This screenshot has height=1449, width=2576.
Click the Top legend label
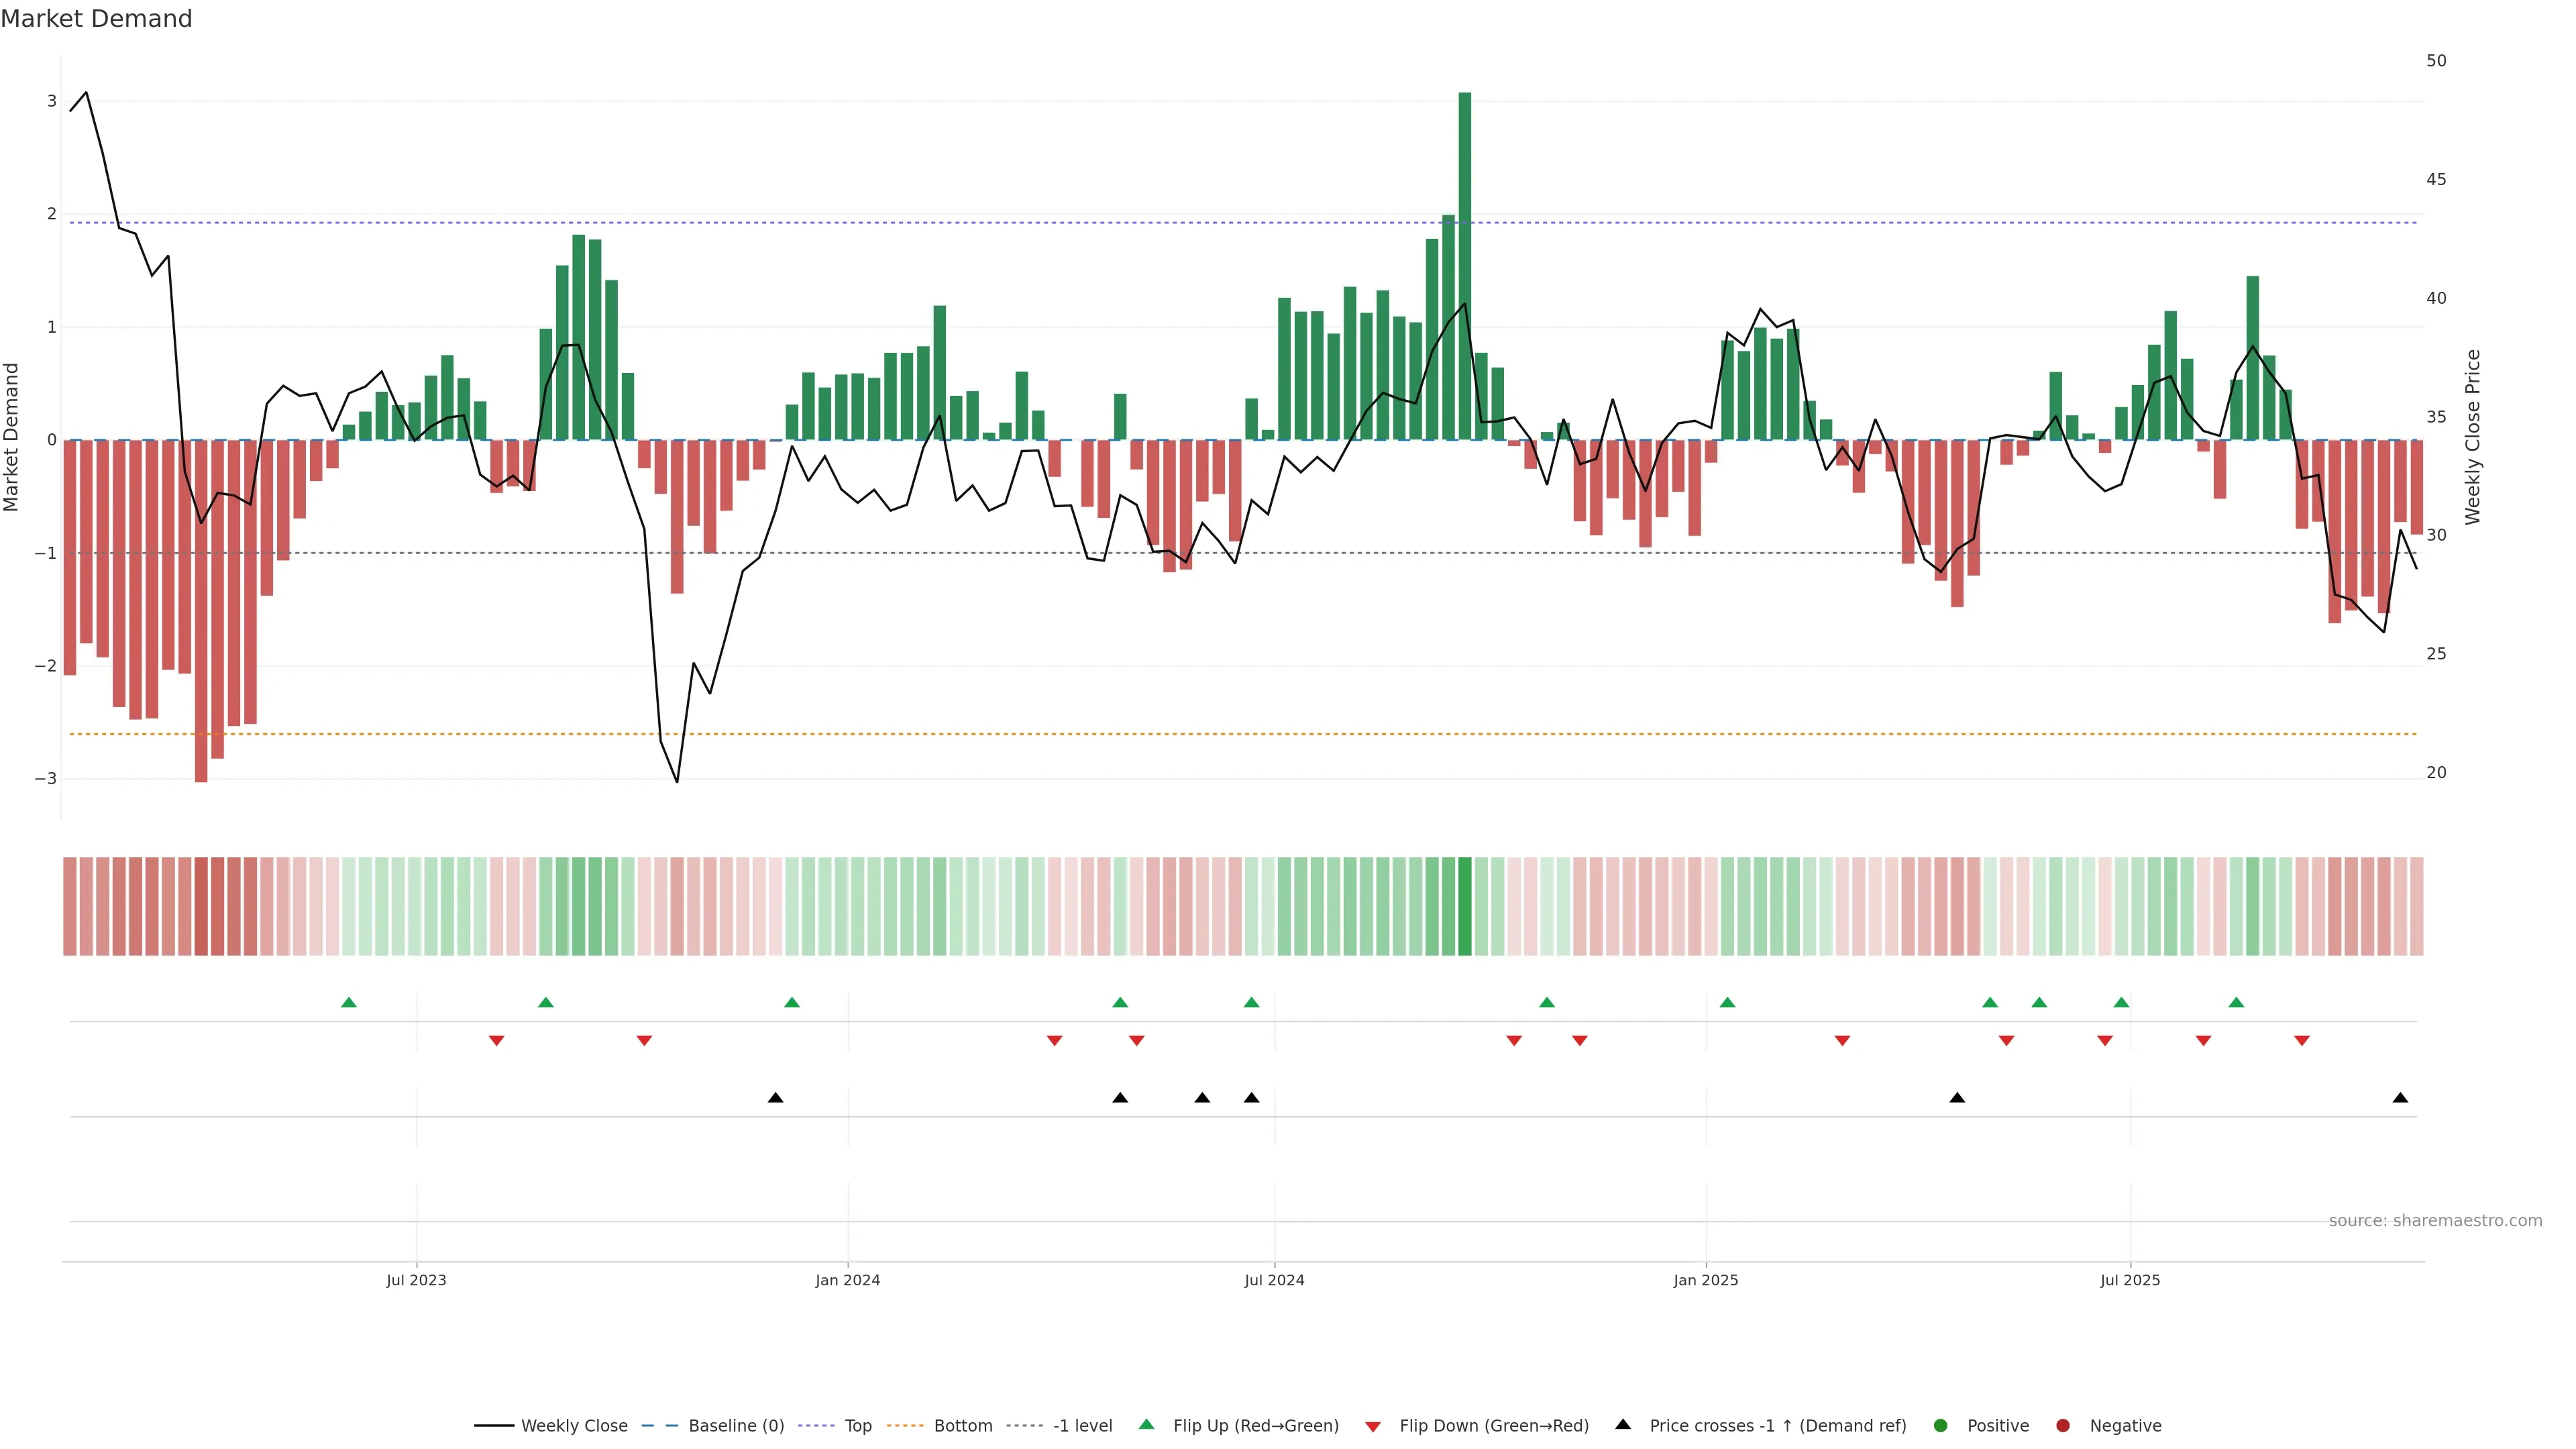coord(858,1426)
